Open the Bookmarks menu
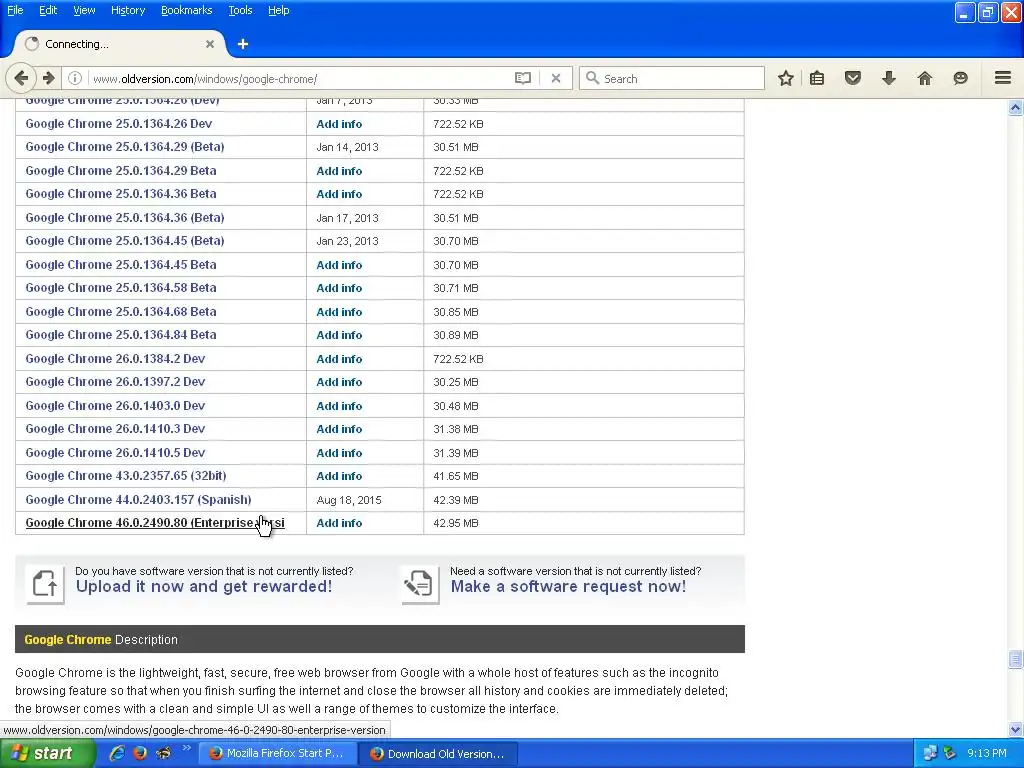1024x768 pixels. tap(187, 10)
